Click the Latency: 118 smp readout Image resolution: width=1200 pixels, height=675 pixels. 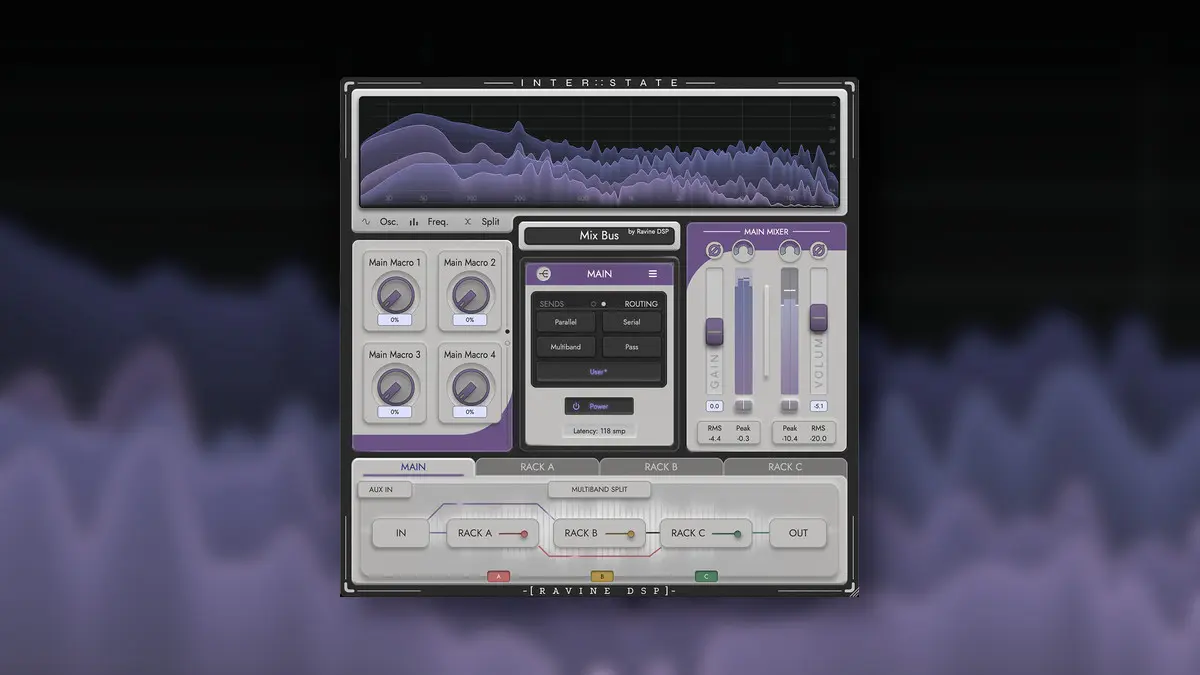coord(600,431)
